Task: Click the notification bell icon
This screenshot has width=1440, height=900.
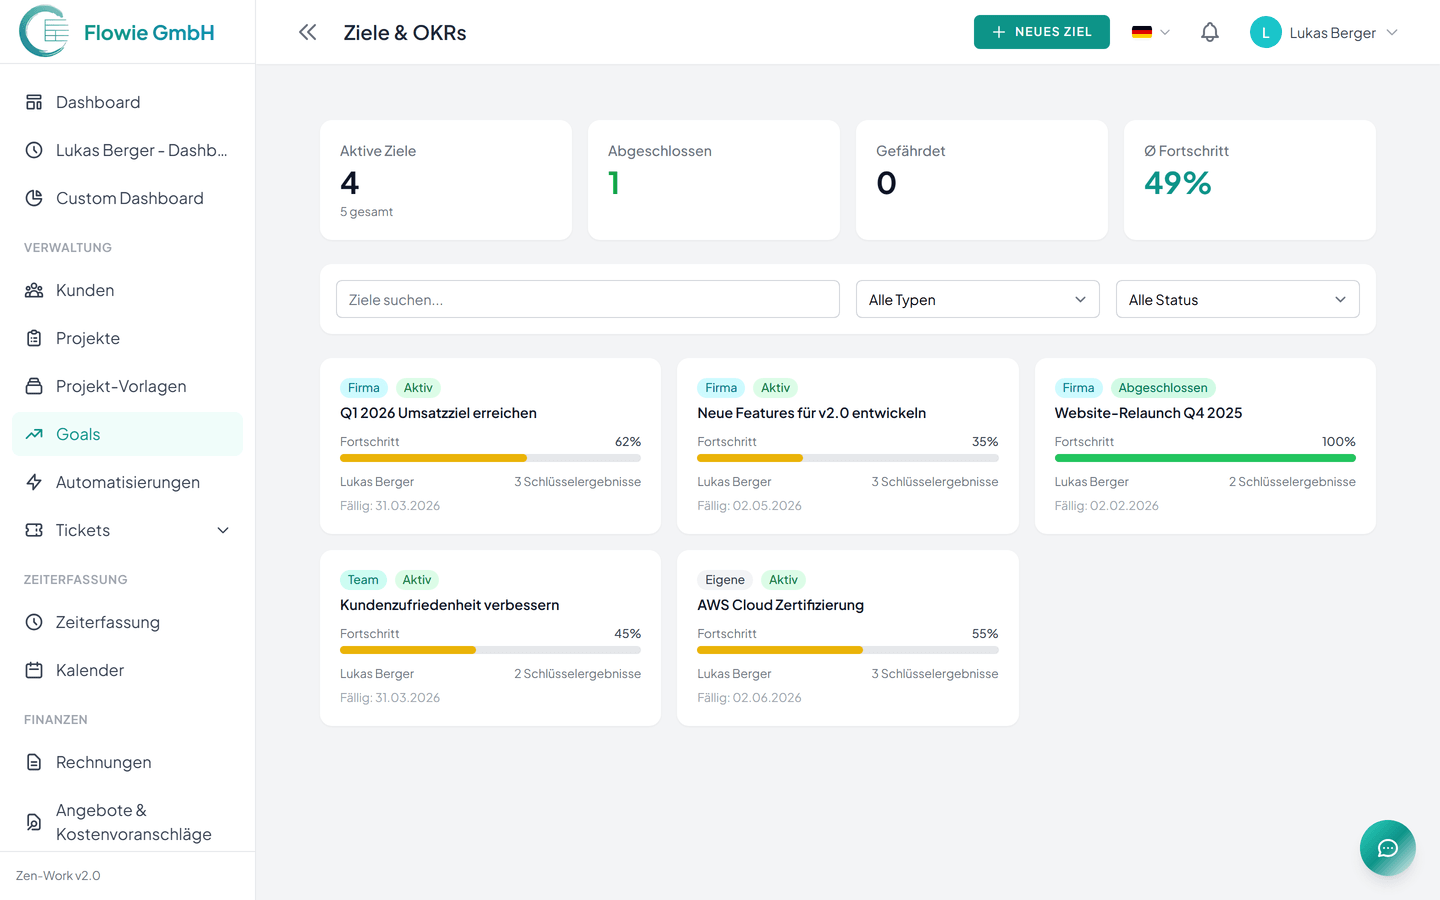Action: [x=1210, y=32]
